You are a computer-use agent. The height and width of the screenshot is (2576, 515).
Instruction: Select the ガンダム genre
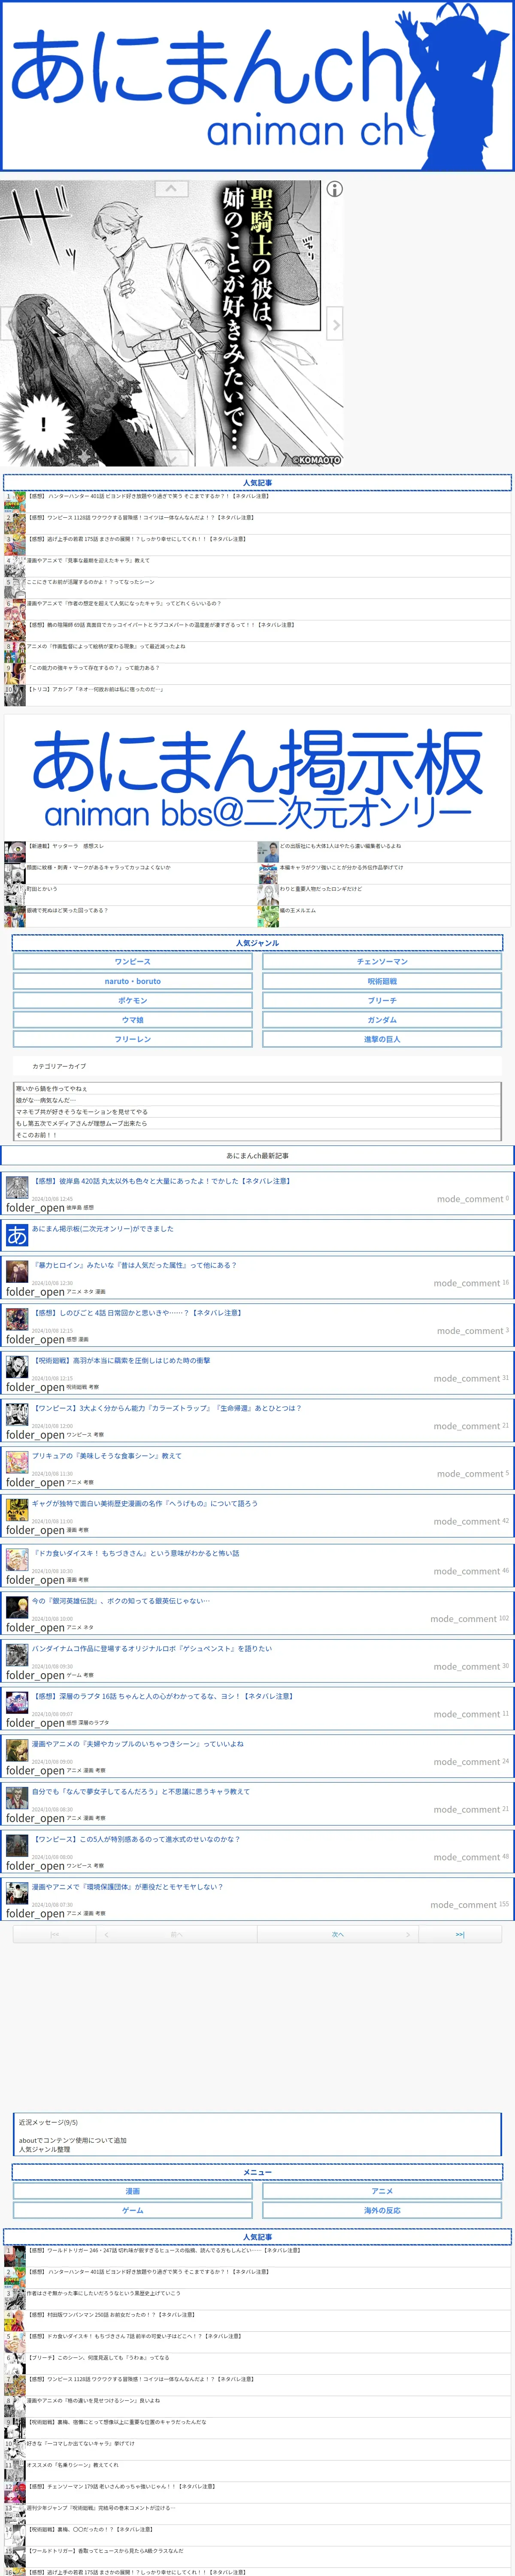pos(382,1020)
